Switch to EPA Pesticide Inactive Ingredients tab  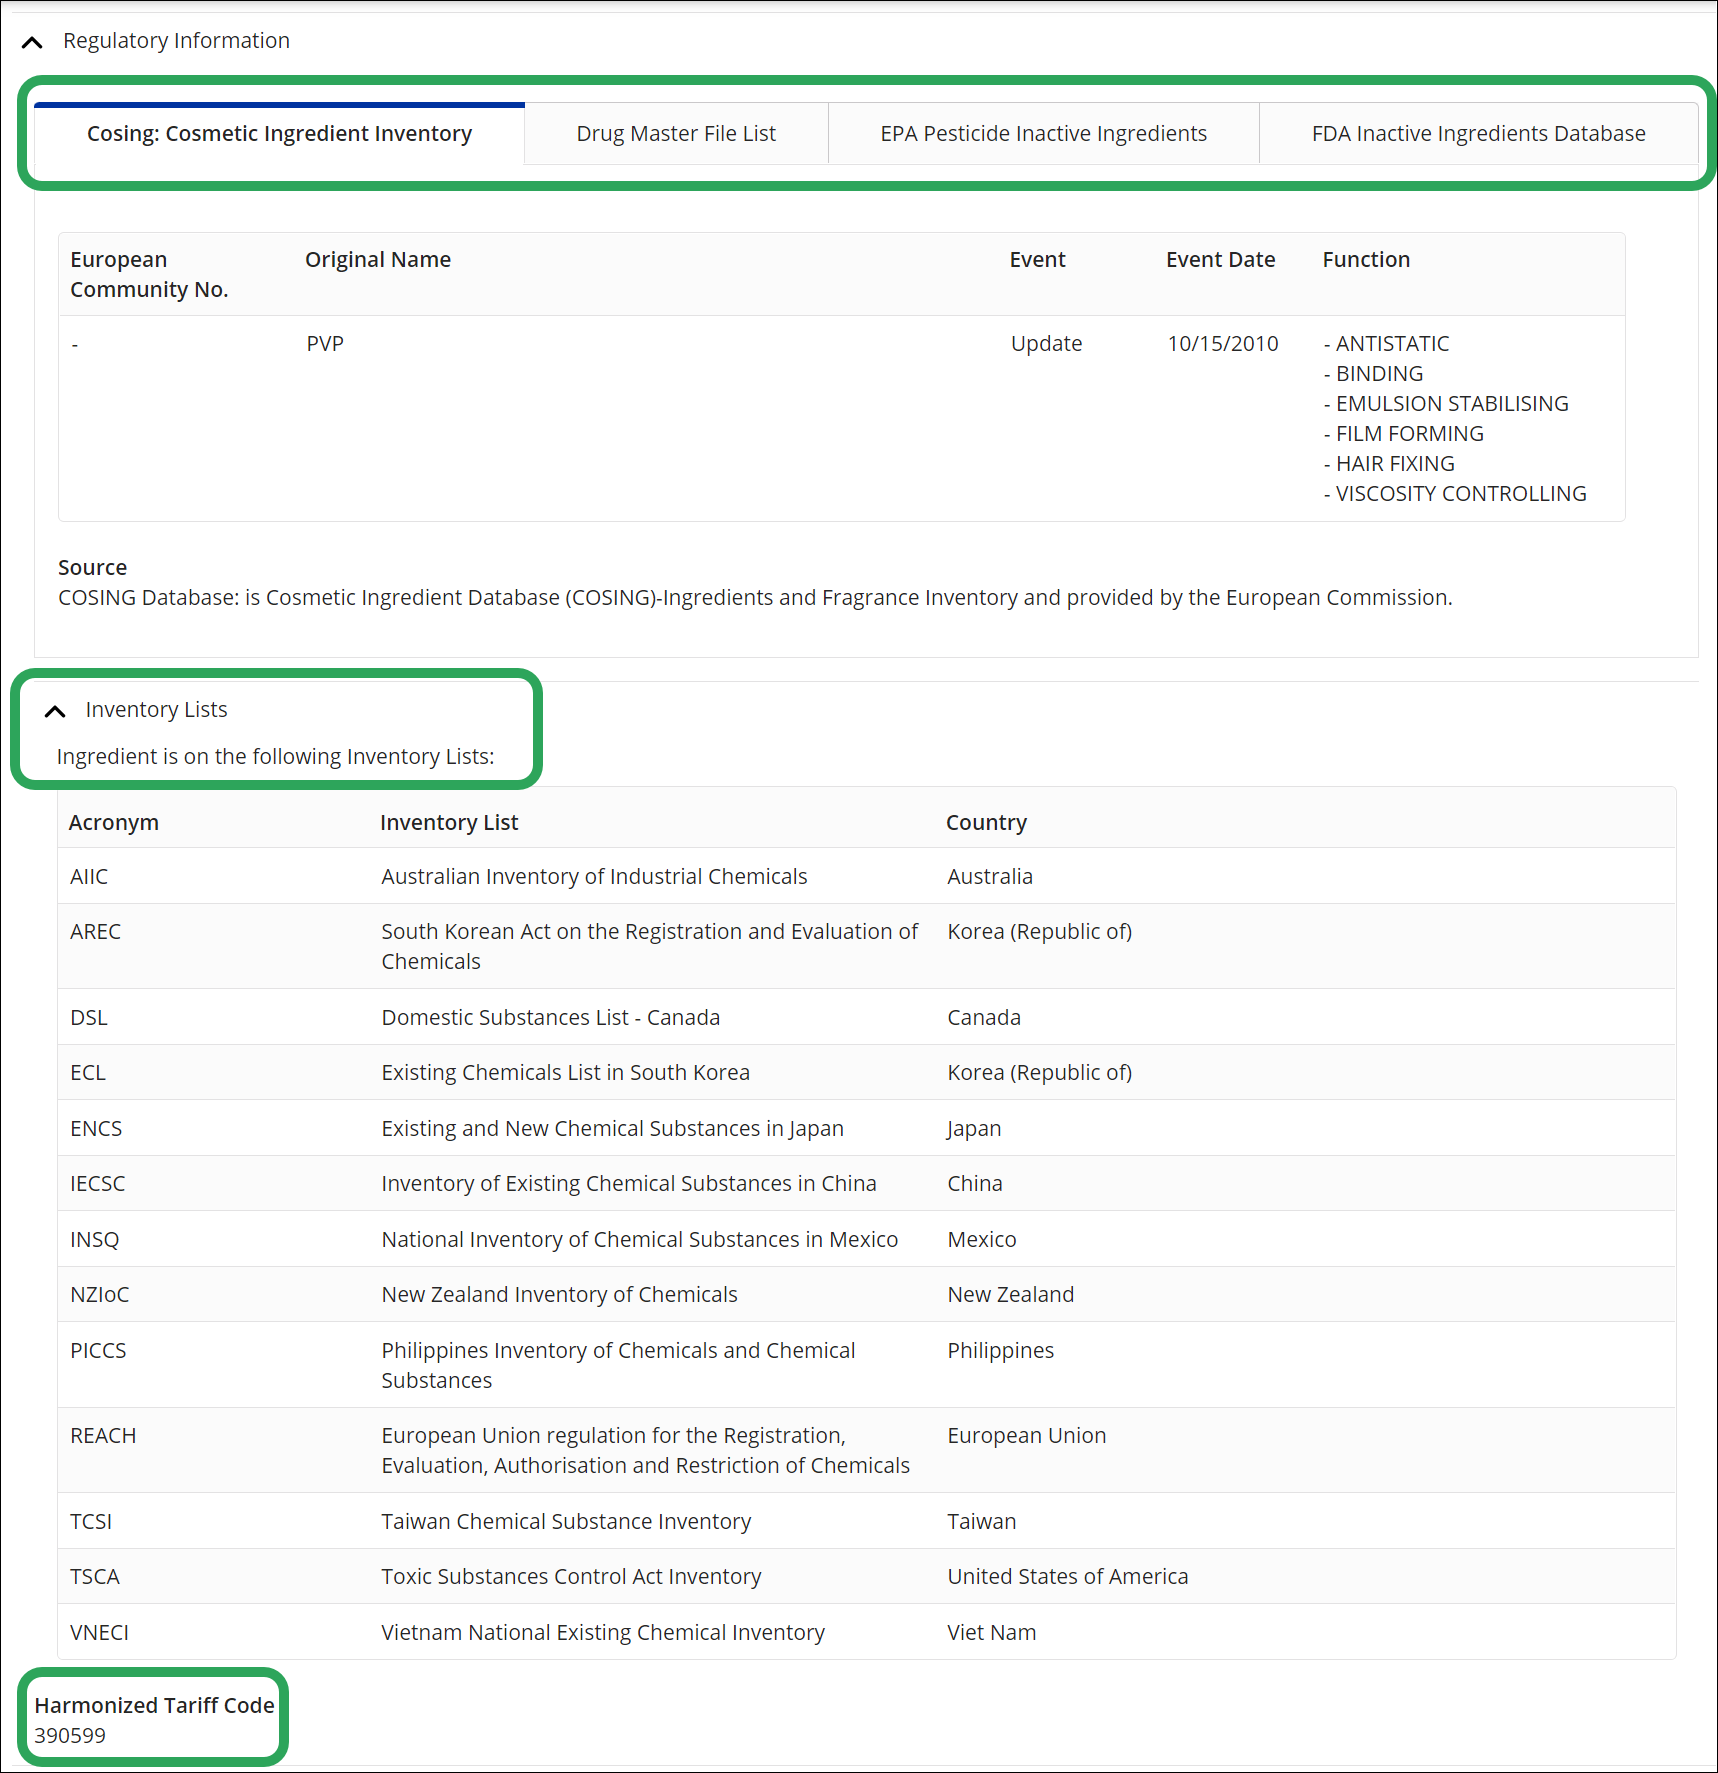(1043, 133)
